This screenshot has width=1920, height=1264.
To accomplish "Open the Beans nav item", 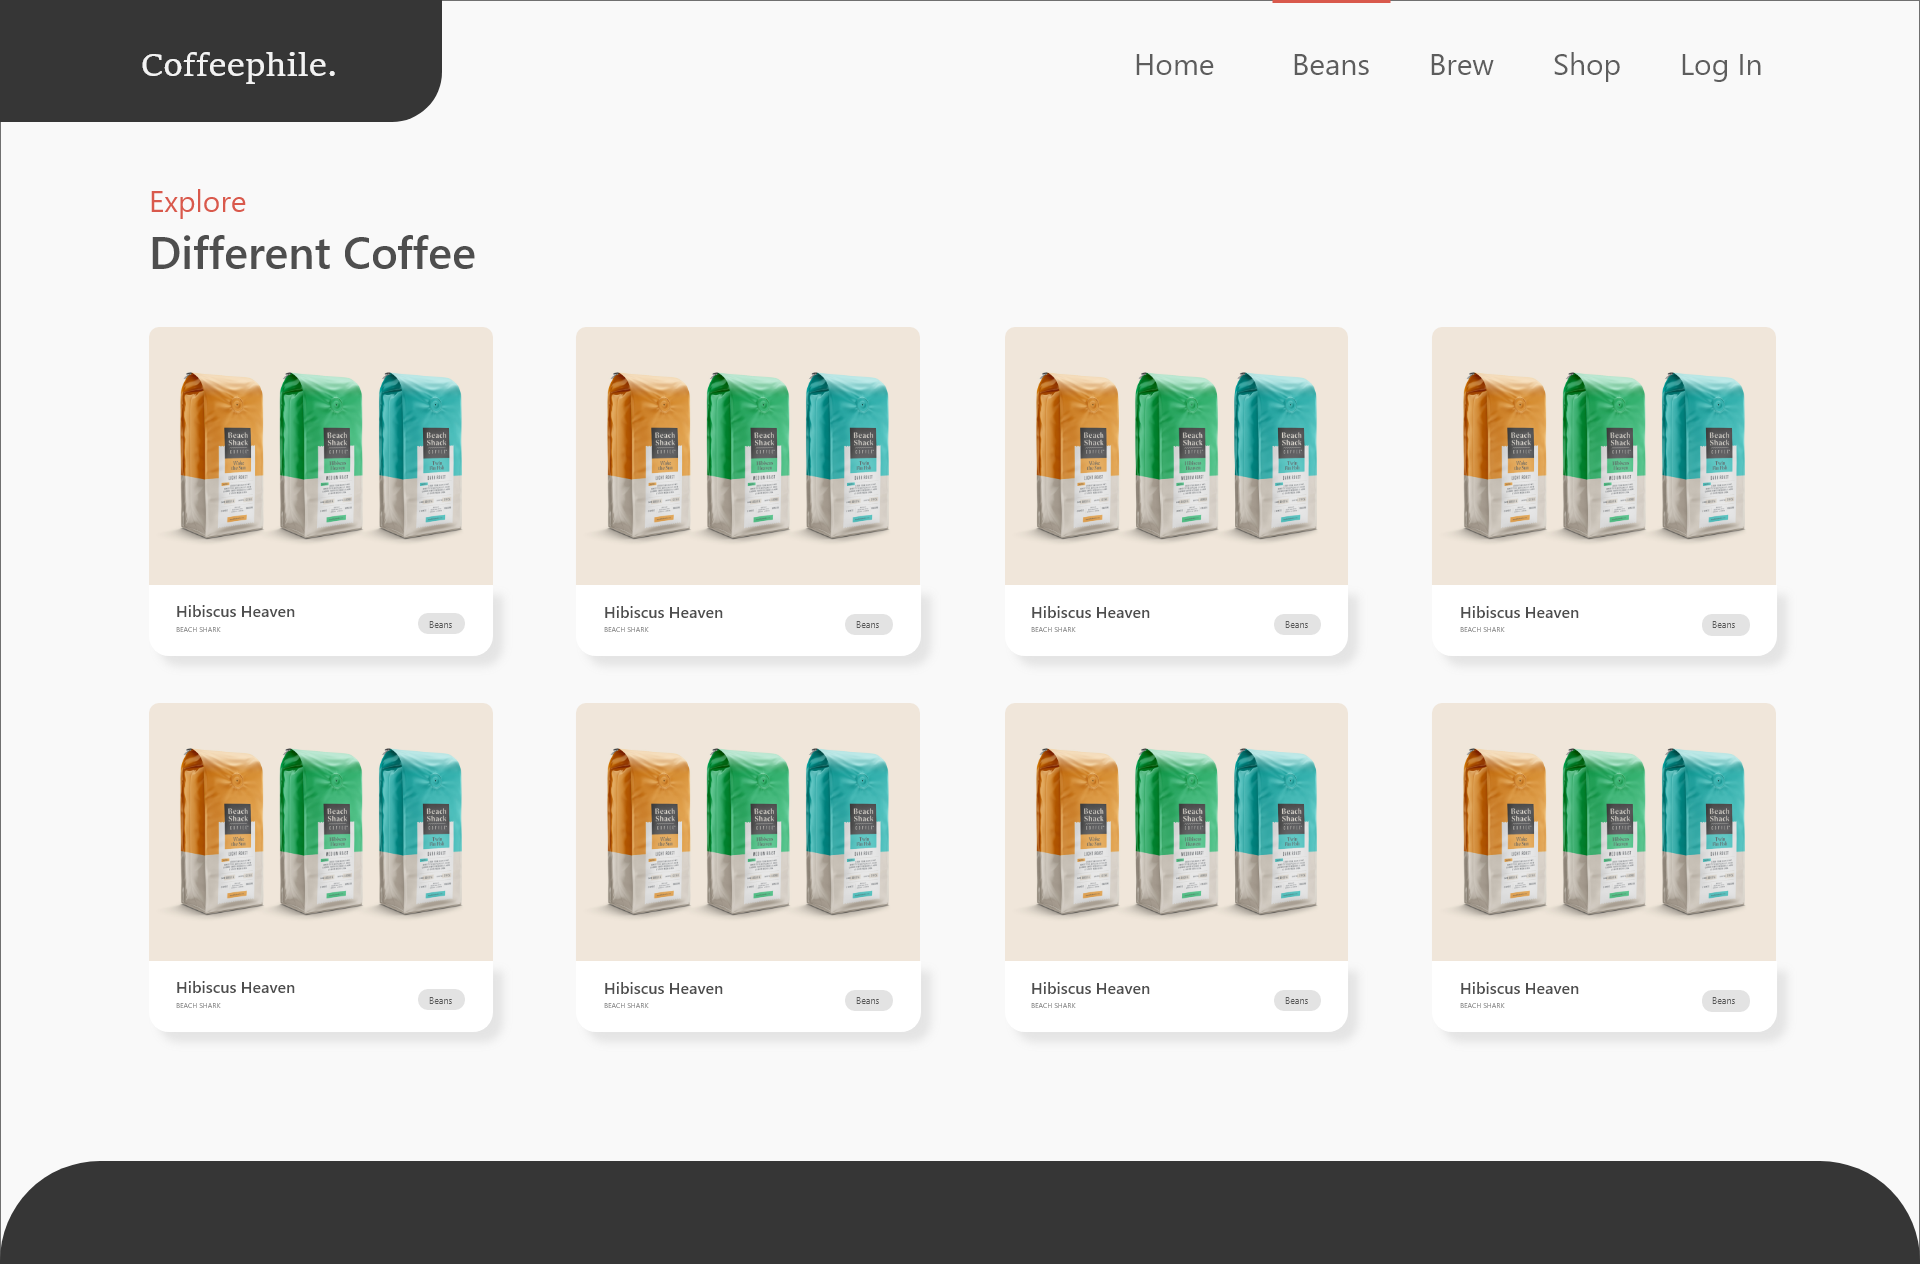I will 1330,65.
